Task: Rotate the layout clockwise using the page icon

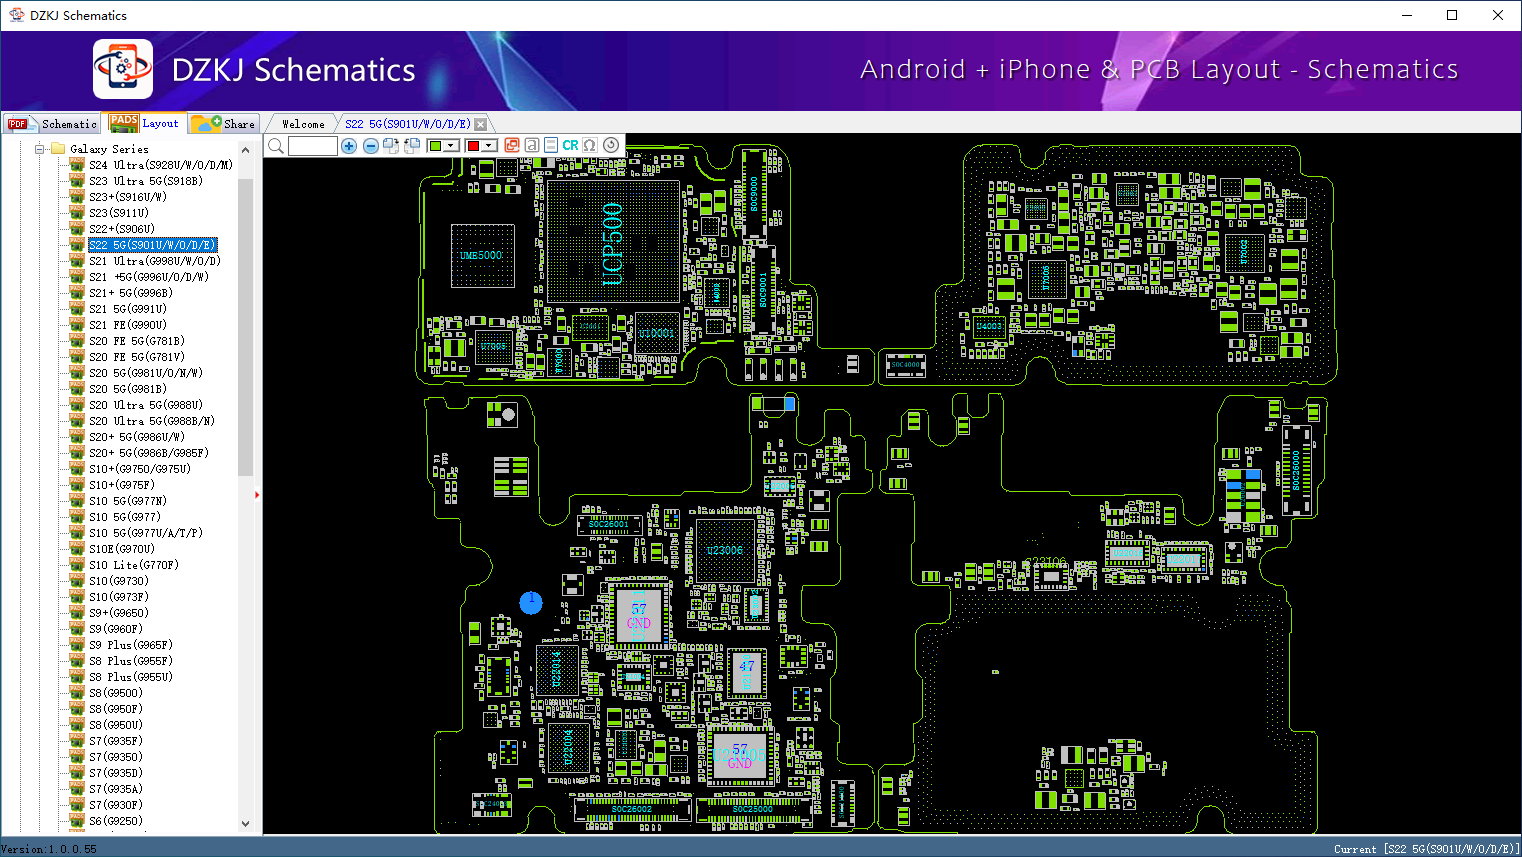Action: coord(391,146)
